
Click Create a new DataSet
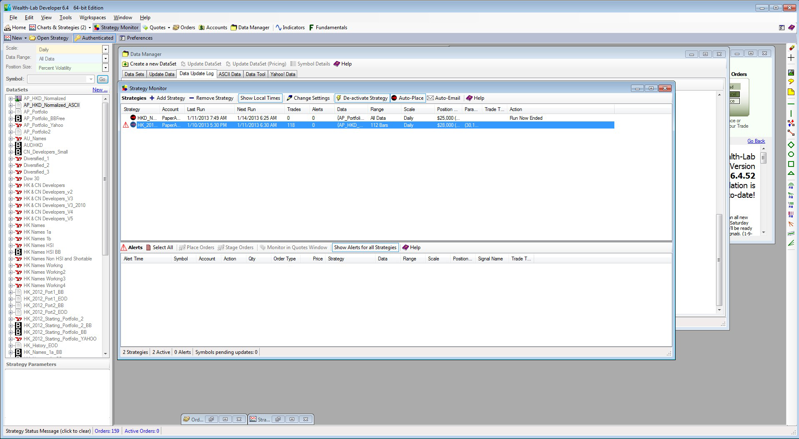click(x=150, y=64)
